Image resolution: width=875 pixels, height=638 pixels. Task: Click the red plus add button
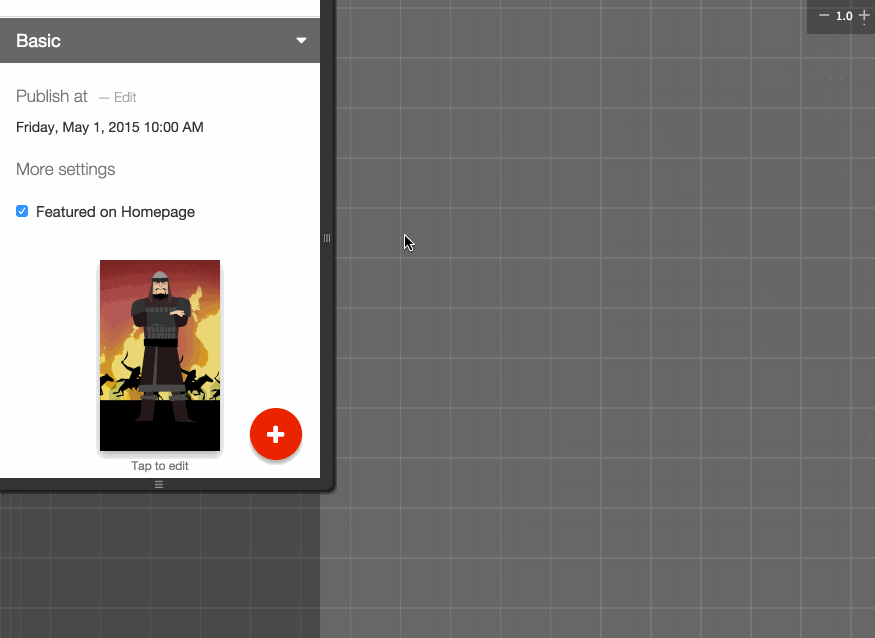coord(276,434)
